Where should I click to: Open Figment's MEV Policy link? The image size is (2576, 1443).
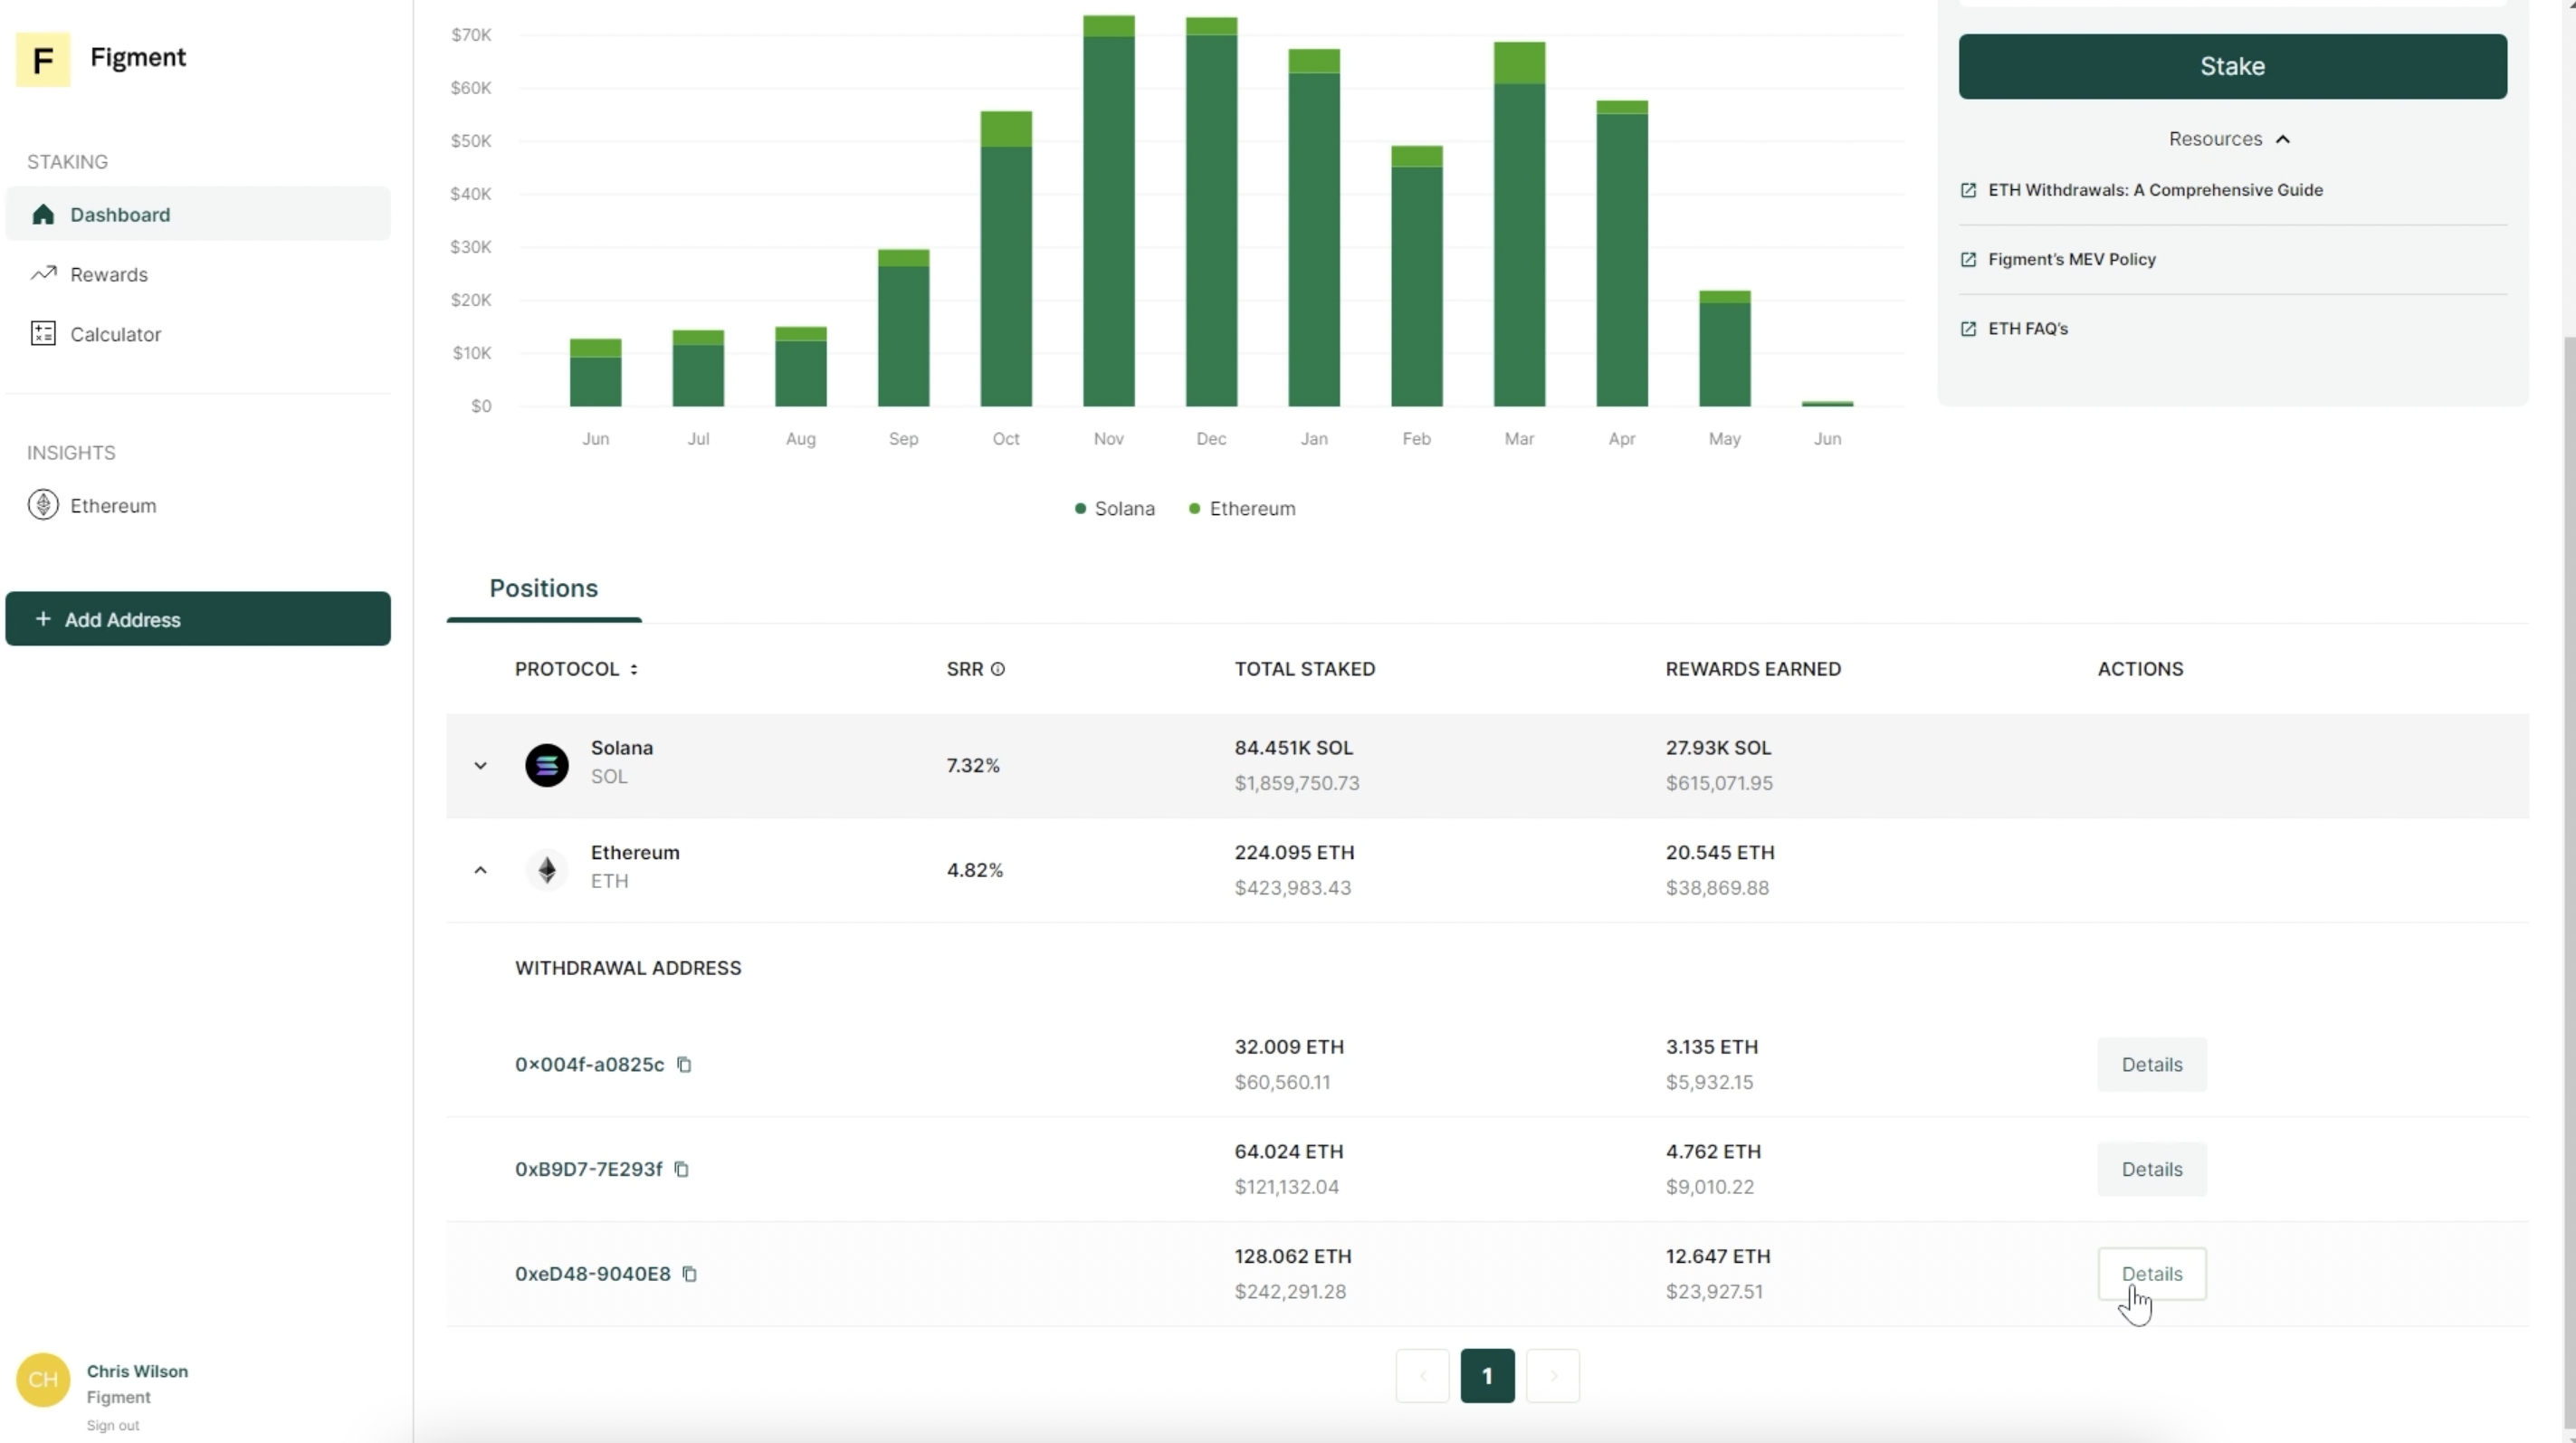click(2071, 259)
